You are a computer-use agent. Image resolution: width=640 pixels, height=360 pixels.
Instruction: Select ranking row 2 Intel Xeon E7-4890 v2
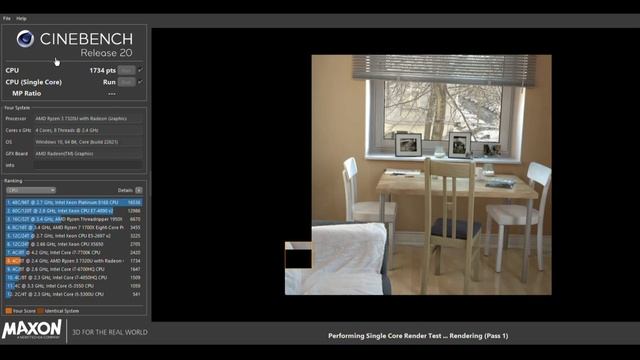[74, 211]
